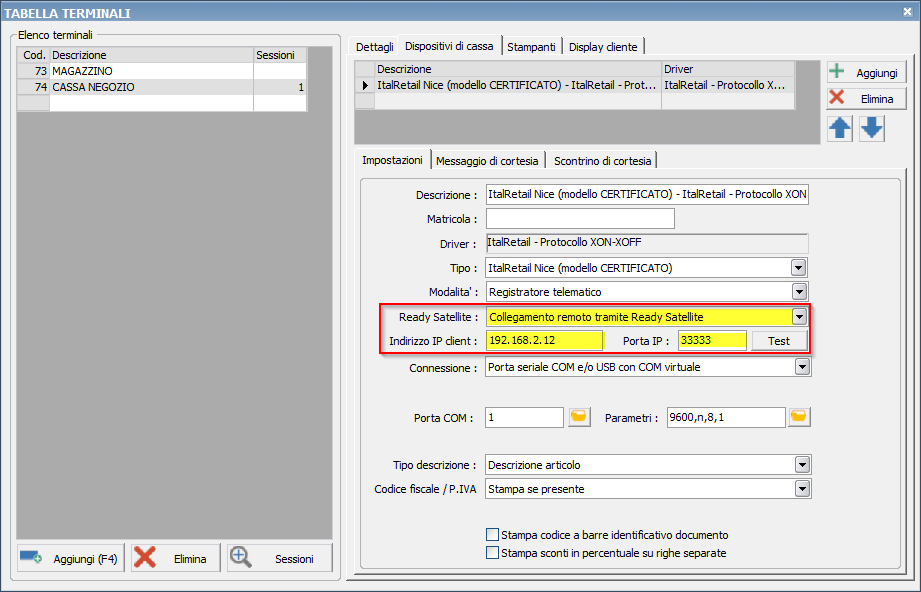The image size is (921, 592).
Task: Click the blue up arrow to move device up
Action: [840, 128]
